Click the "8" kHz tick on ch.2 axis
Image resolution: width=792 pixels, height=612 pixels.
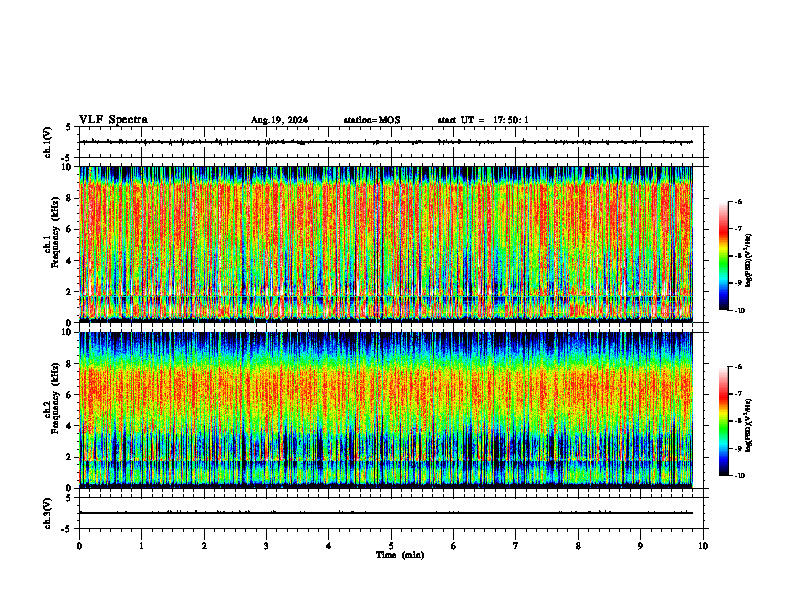pyautogui.click(x=70, y=364)
